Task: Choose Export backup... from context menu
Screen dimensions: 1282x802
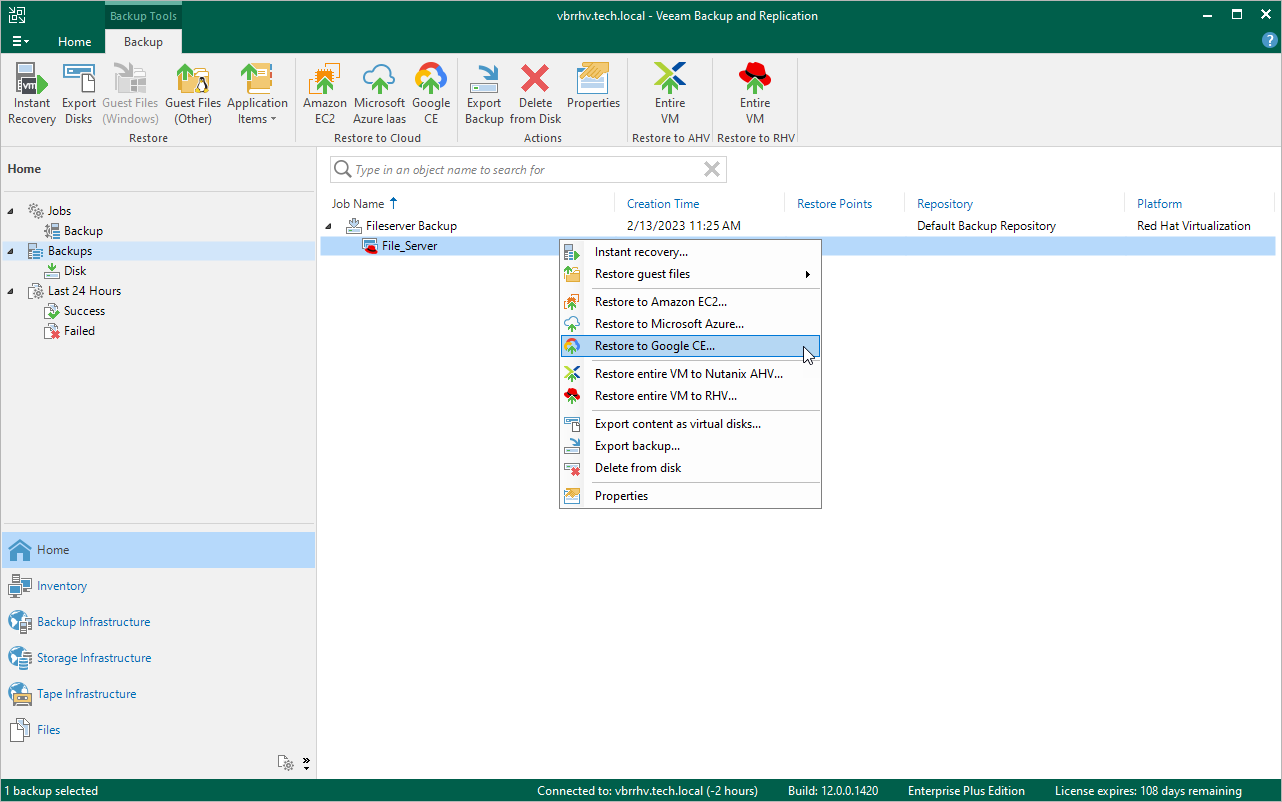Action: [690, 446]
